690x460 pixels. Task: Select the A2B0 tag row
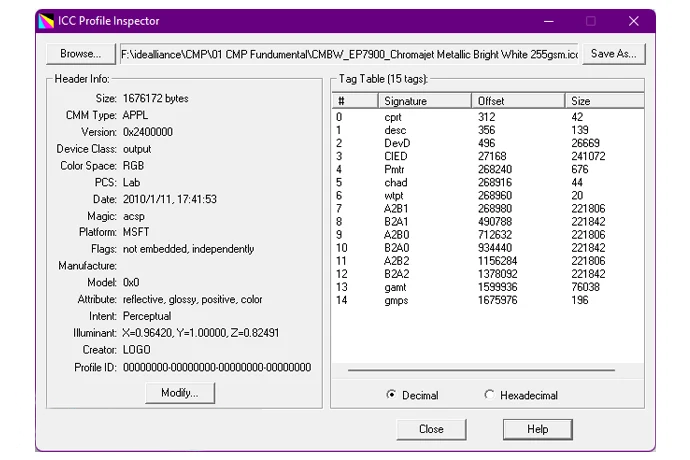pyautogui.click(x=488, y=235)
